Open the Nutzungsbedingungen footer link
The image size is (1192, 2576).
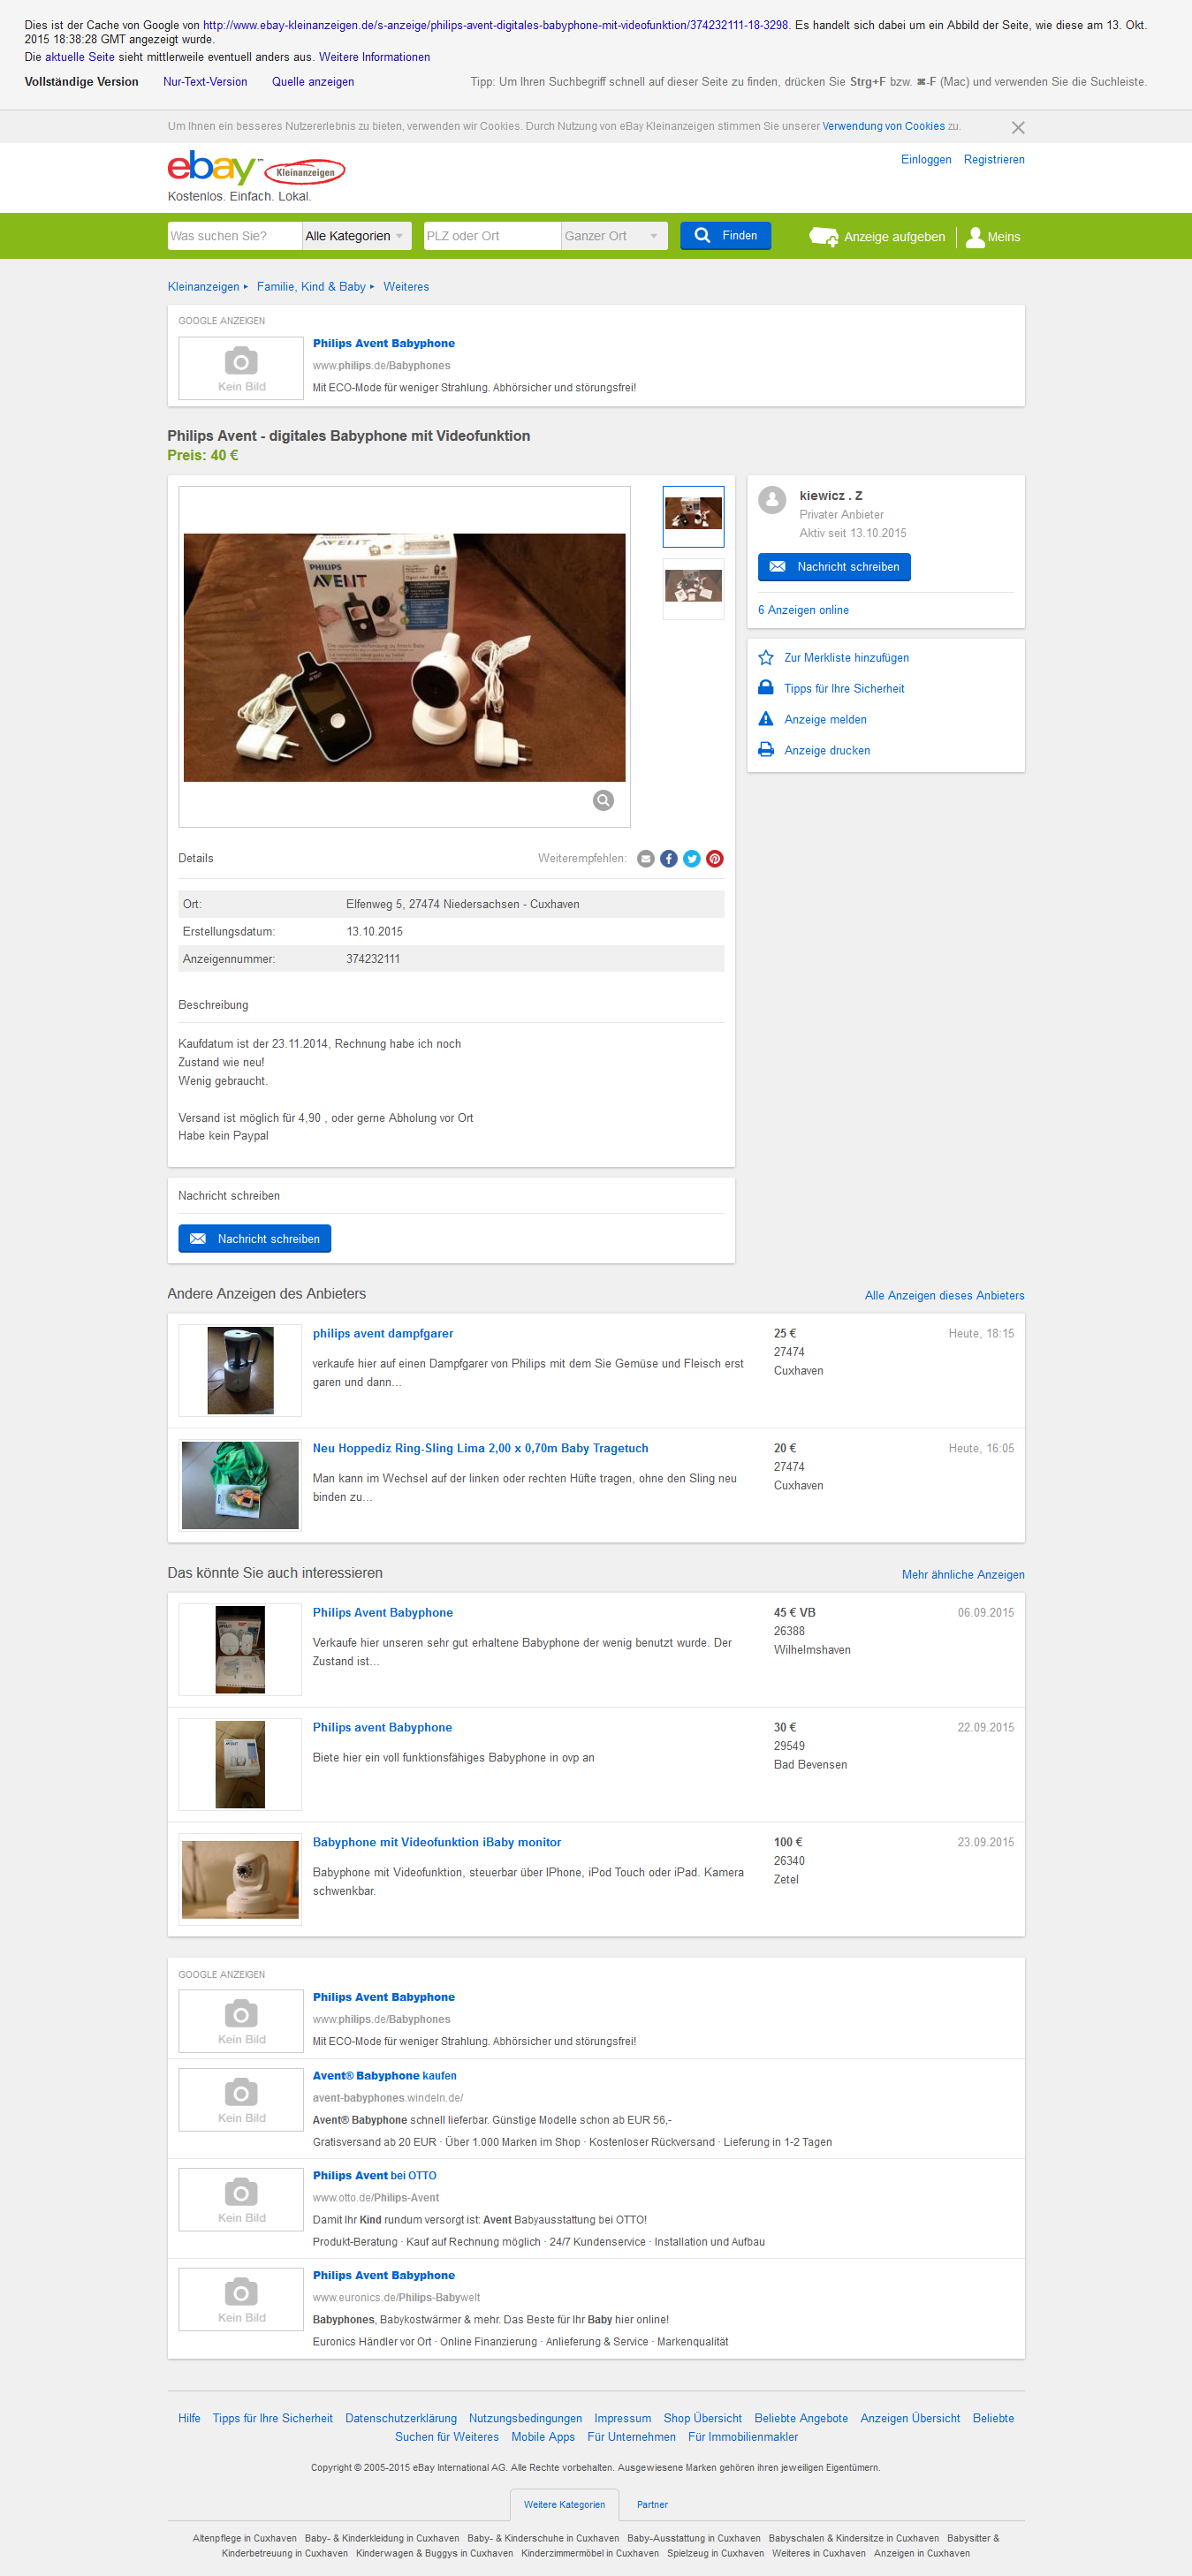click(x=526, y=2419)
